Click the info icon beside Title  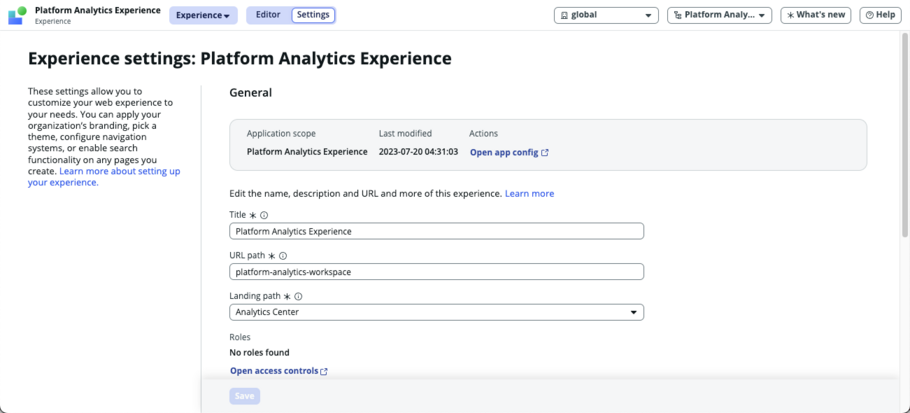click(264, 215)
